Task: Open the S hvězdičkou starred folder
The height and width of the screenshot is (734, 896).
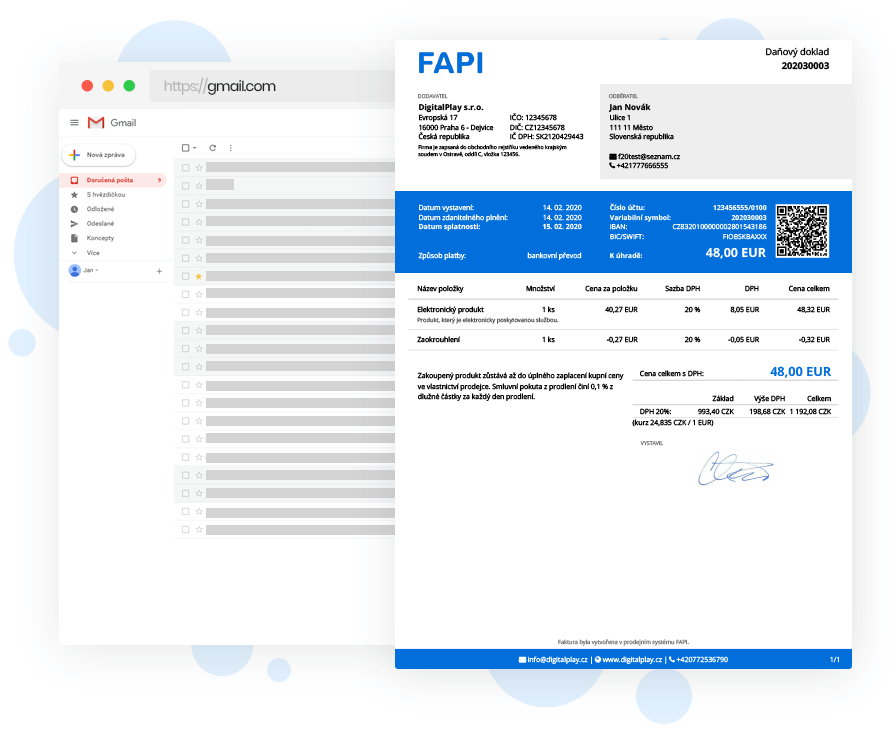Action: coord(106,195)
